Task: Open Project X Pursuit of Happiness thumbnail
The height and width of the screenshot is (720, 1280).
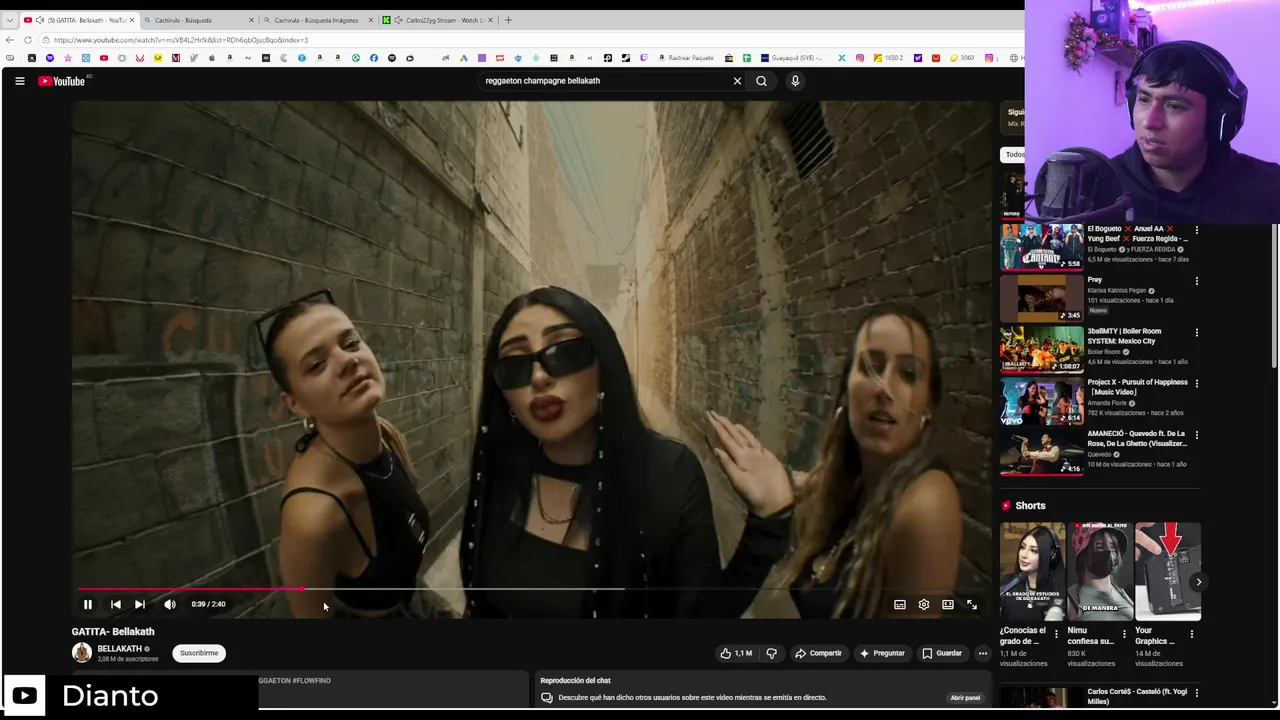Action: pyautogui.click(x=1042, y=400)
